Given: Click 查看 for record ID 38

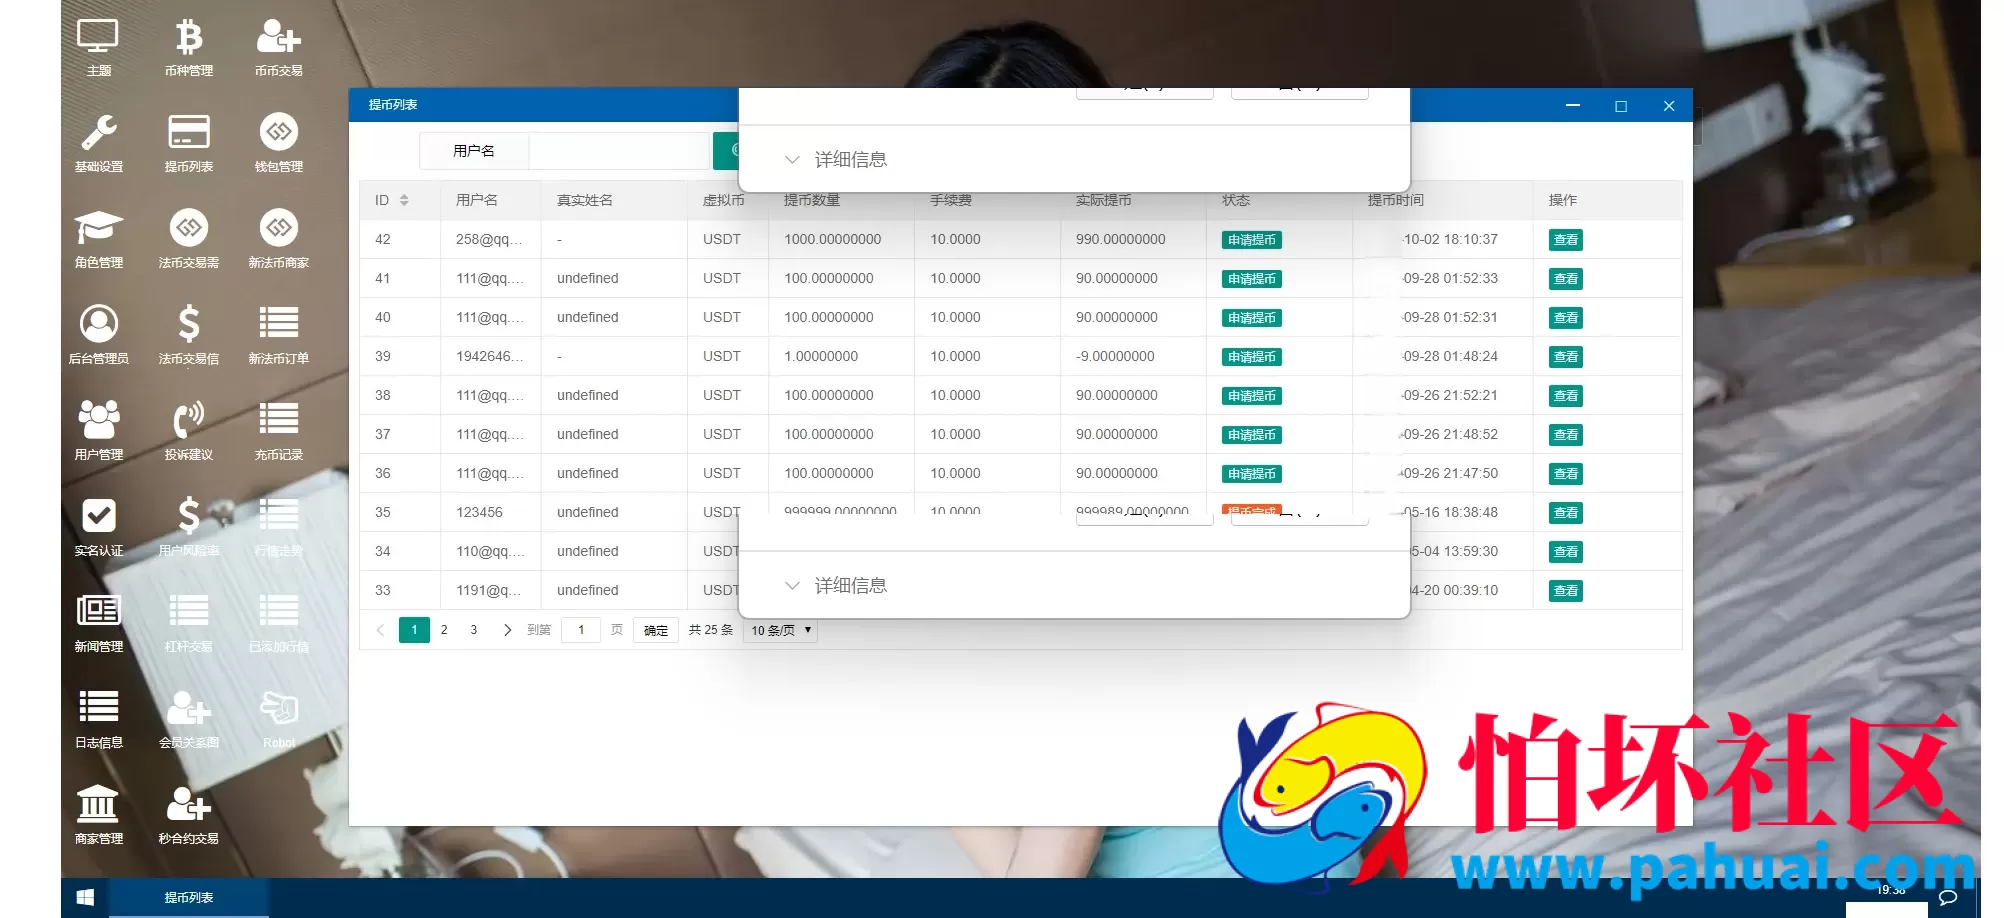Looking at the screenshot, I should click(x=1566, y=396).
